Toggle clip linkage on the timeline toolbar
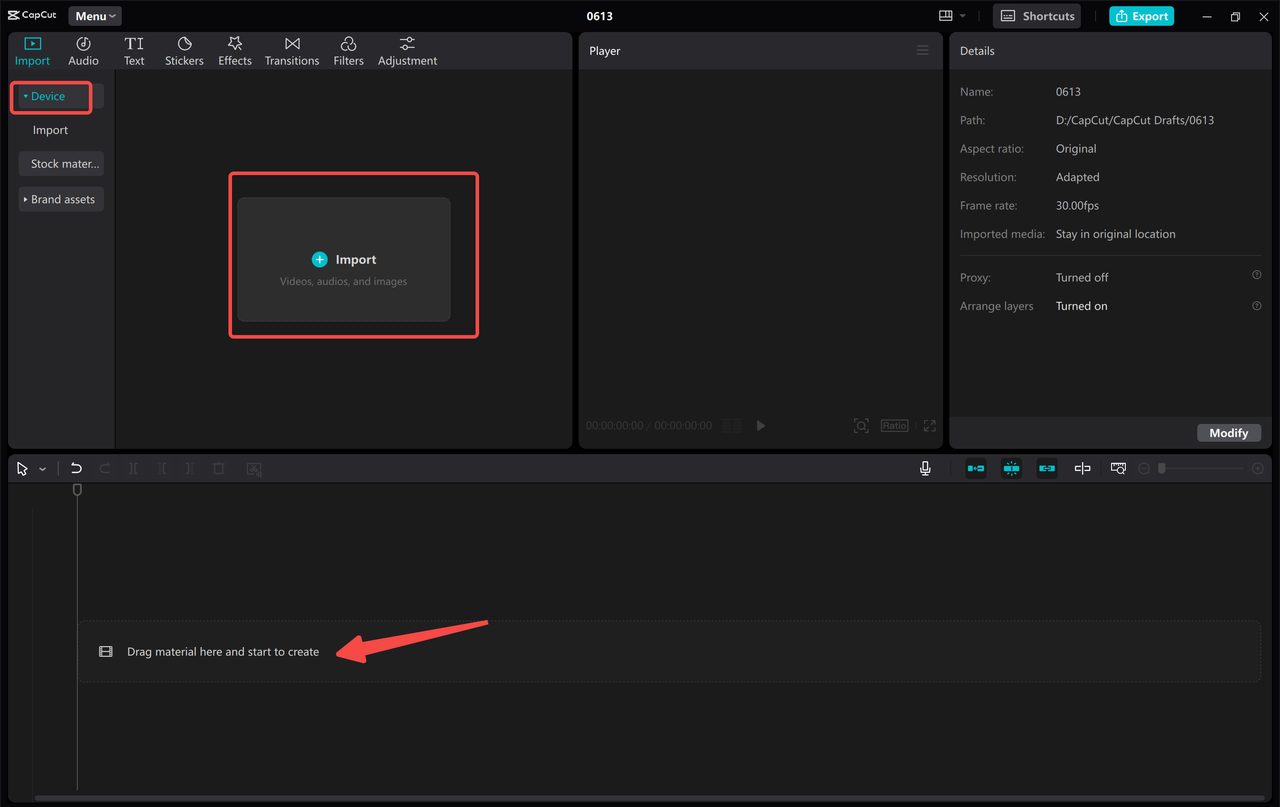This screenshot has height=807, width=1280. point(1047,468)
